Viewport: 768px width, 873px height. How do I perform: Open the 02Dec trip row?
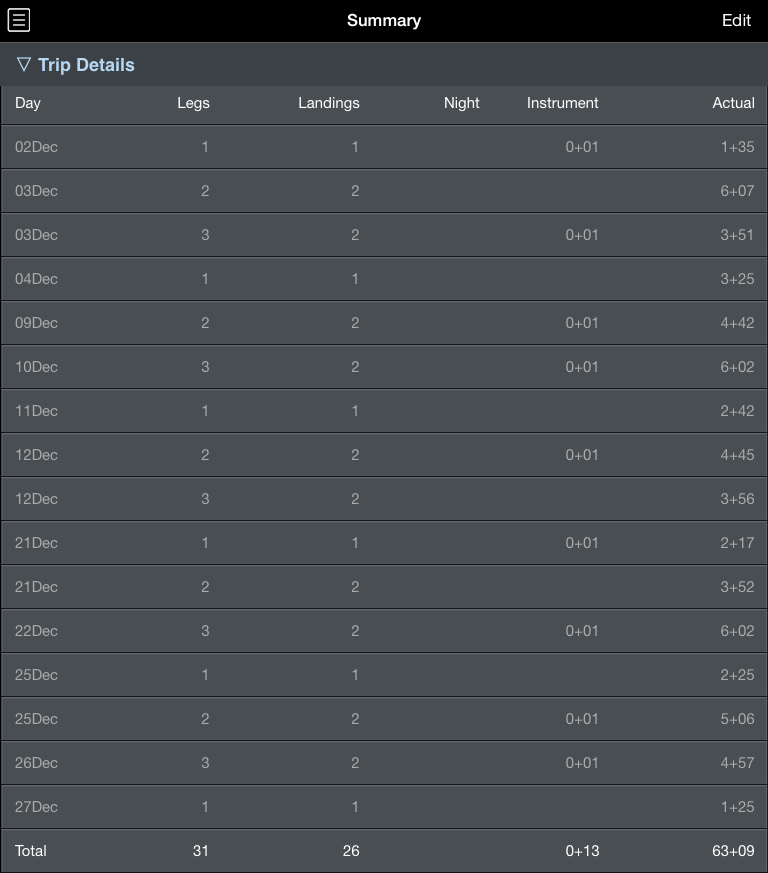click(384, 147)
